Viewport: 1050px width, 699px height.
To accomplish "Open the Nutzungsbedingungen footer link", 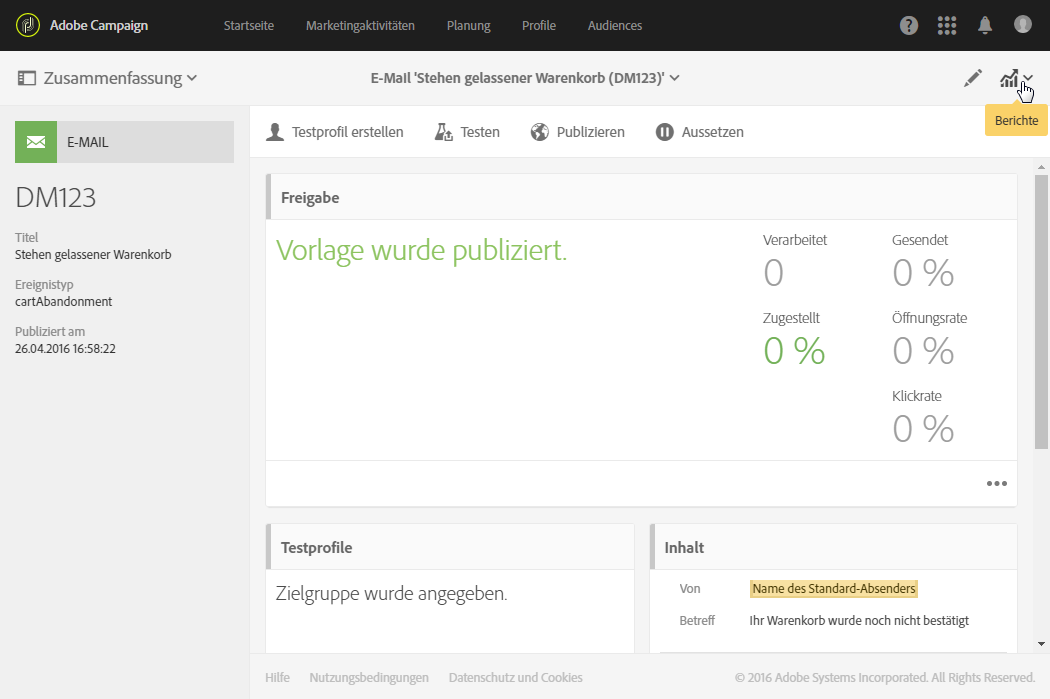I will (x=369, y=678).
